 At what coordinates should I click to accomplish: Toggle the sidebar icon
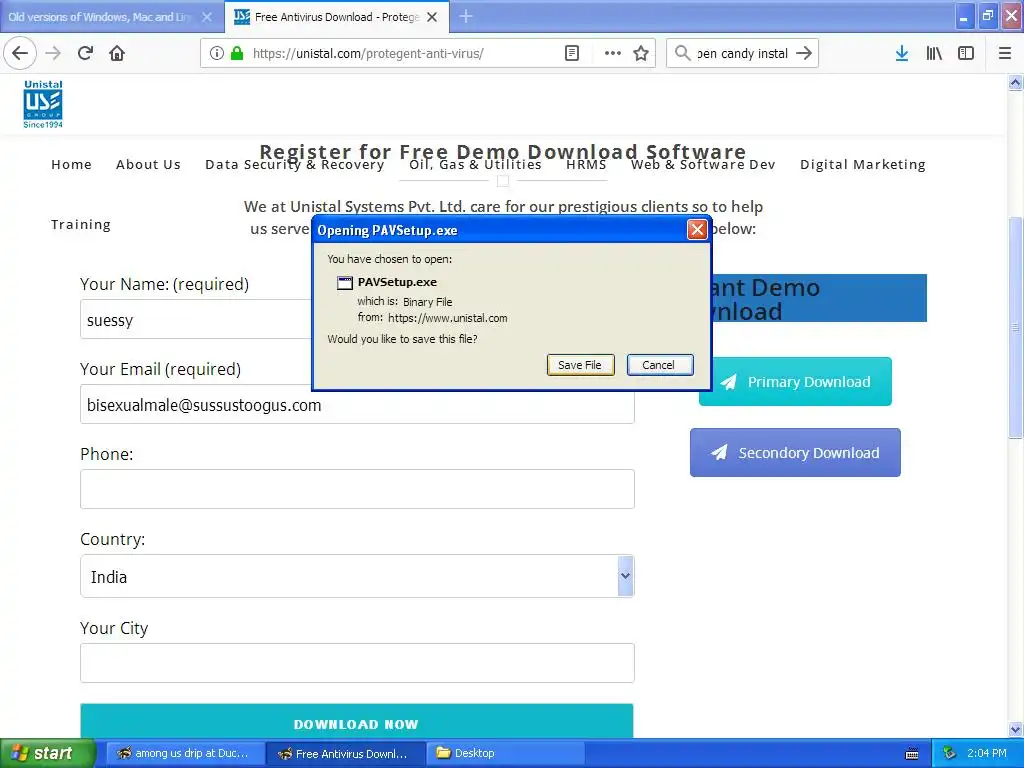966,53
